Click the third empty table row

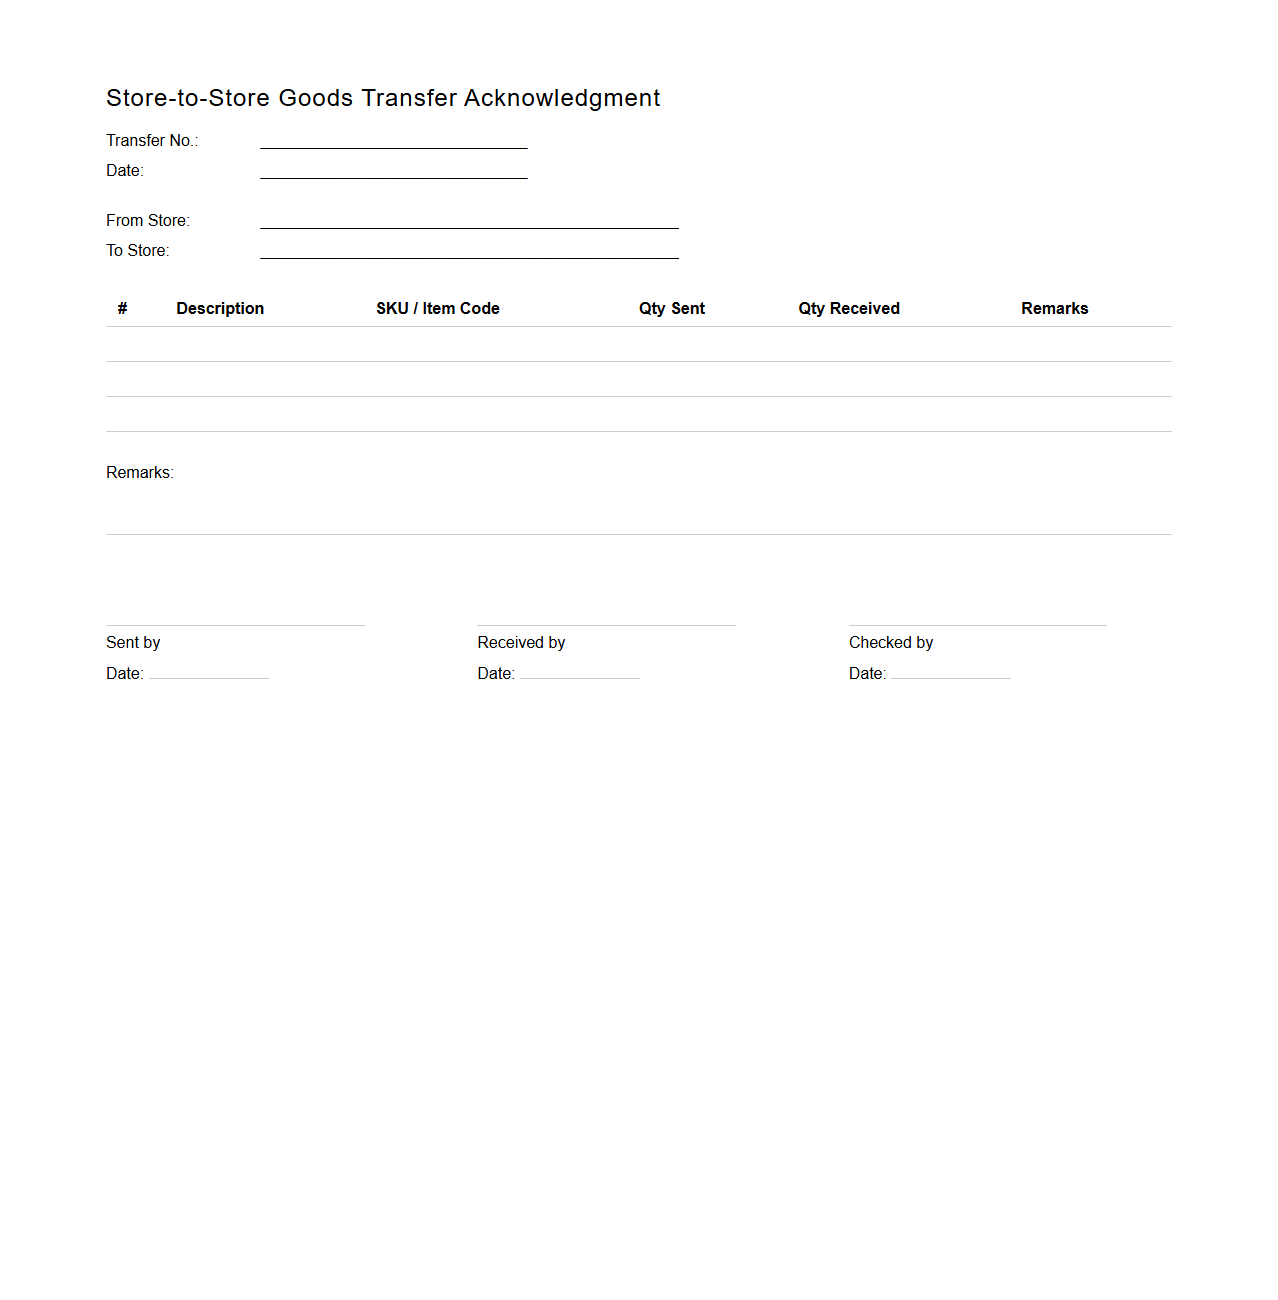click(x=638, y=413)
